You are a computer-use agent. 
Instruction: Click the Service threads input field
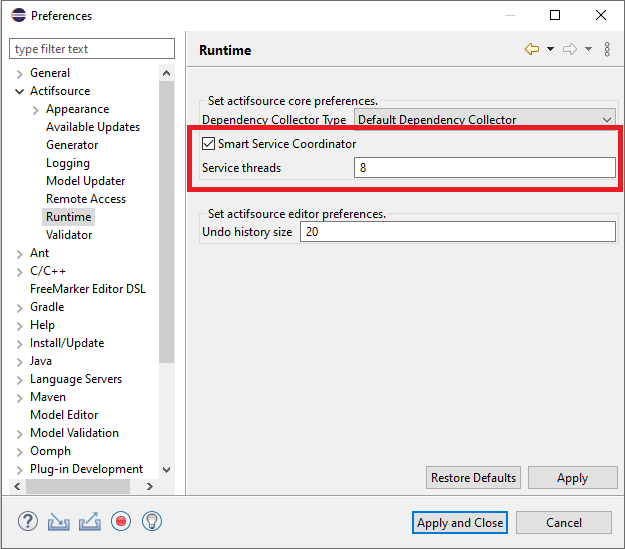(484, 168)
